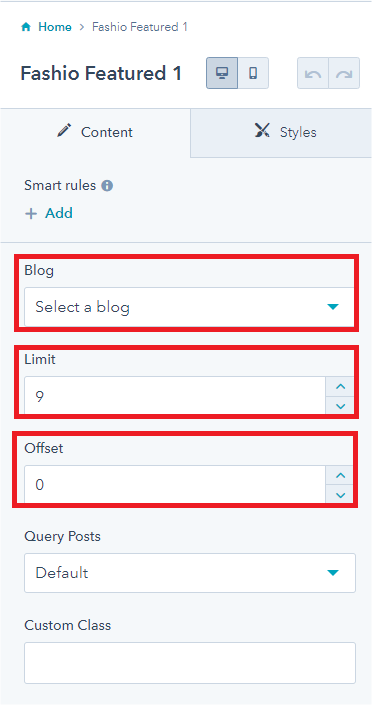Click the Smart rules info icon
The height and width of the screenshot is (705, 372).
coord(107,186)
